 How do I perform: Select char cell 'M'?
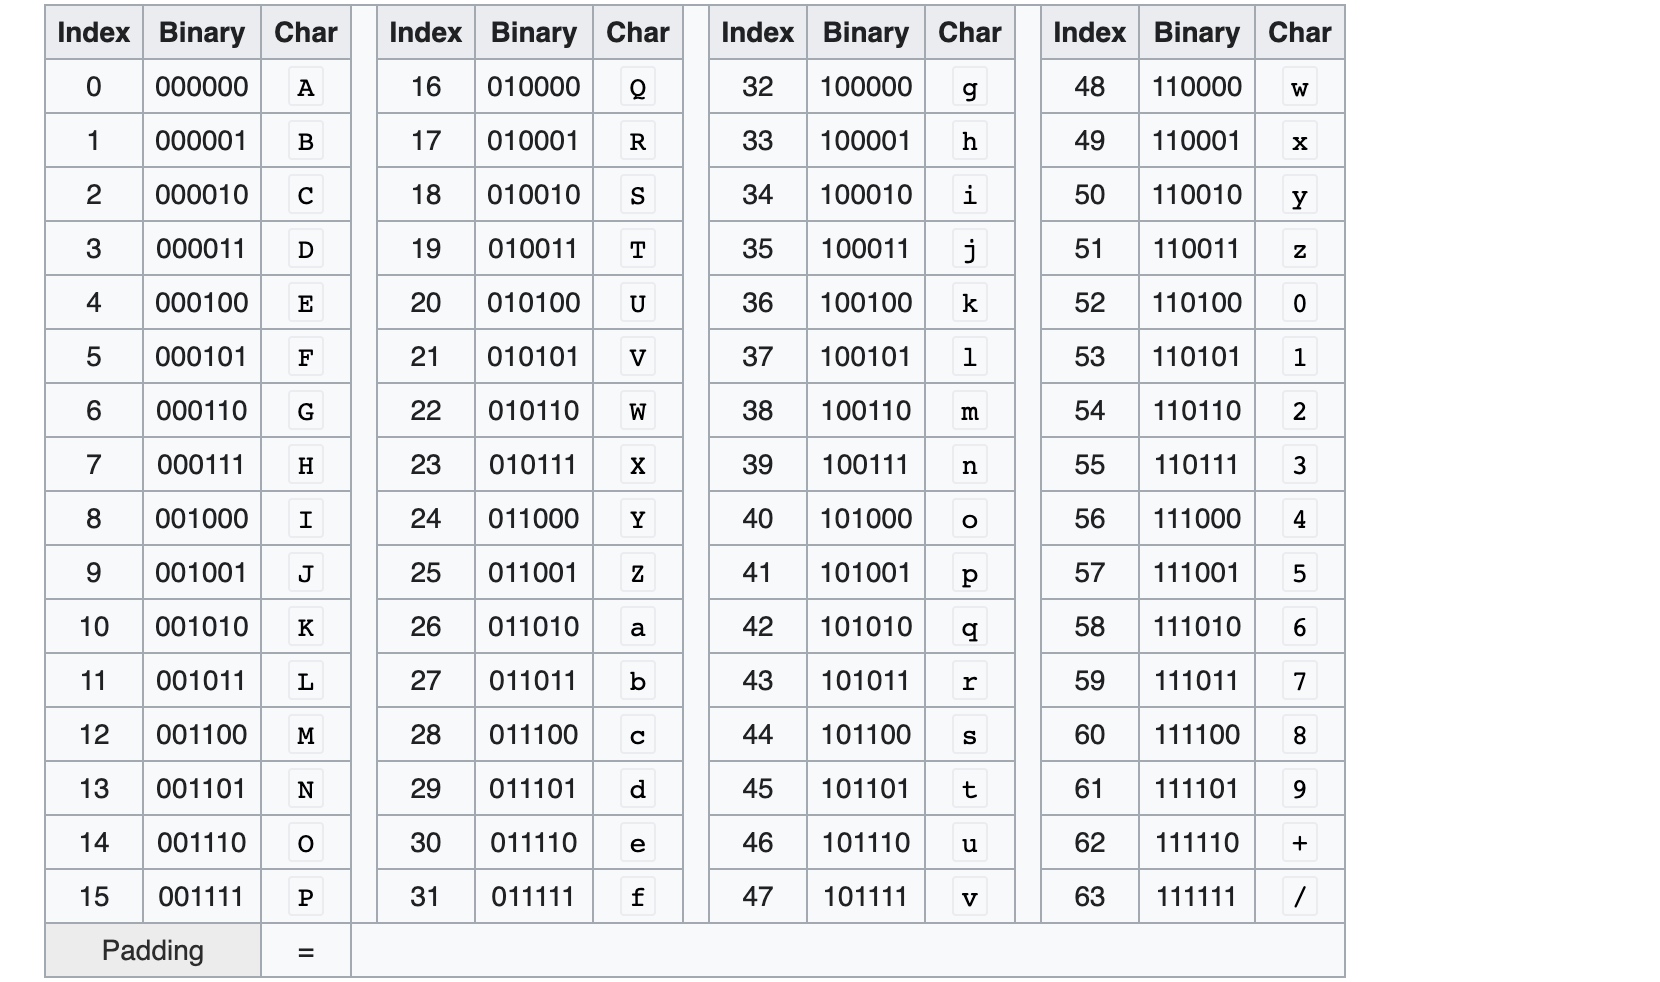pos(306,735)
